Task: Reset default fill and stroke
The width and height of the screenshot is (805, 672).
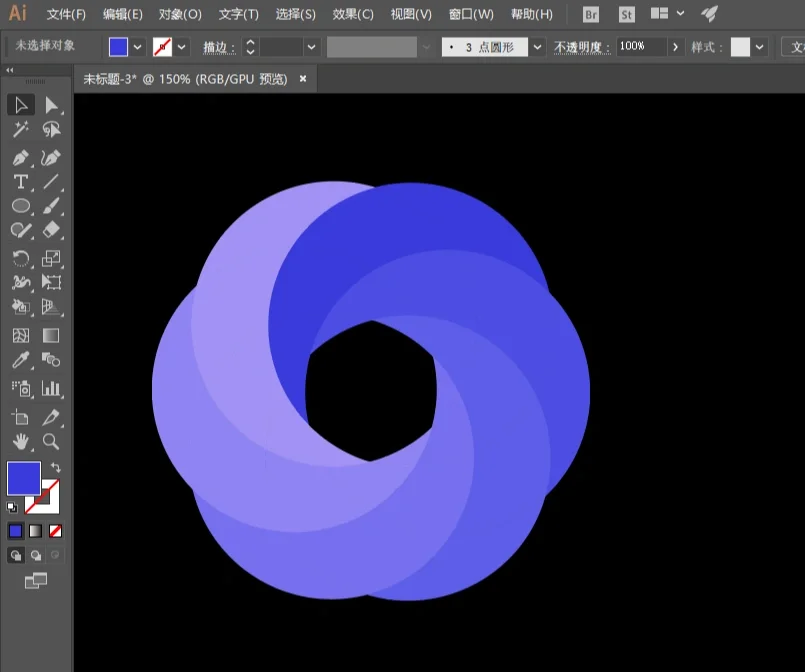Action: pos(12,508)
